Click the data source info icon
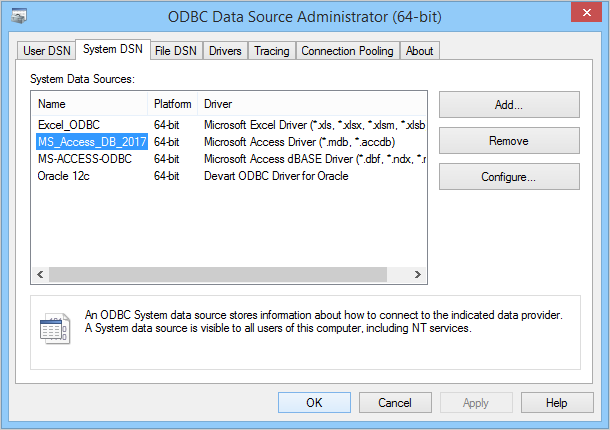 (53, 327)
